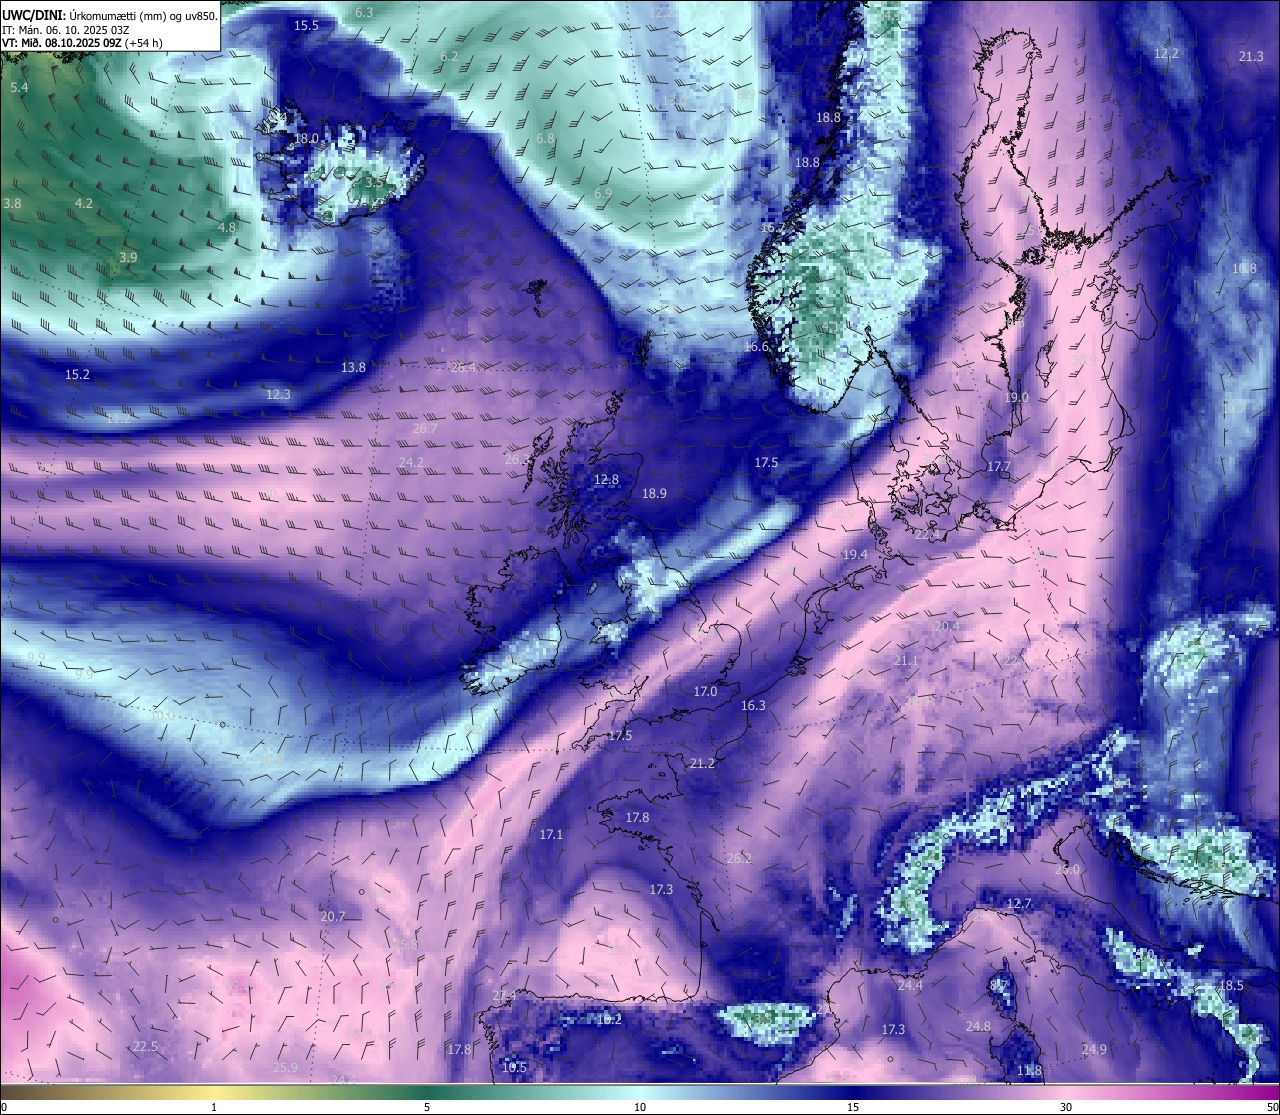Image resolution: width=1280 pixels, height=1115 pixels.
Task: Click the 24.2 value west of Scotland
Action: 411,462
